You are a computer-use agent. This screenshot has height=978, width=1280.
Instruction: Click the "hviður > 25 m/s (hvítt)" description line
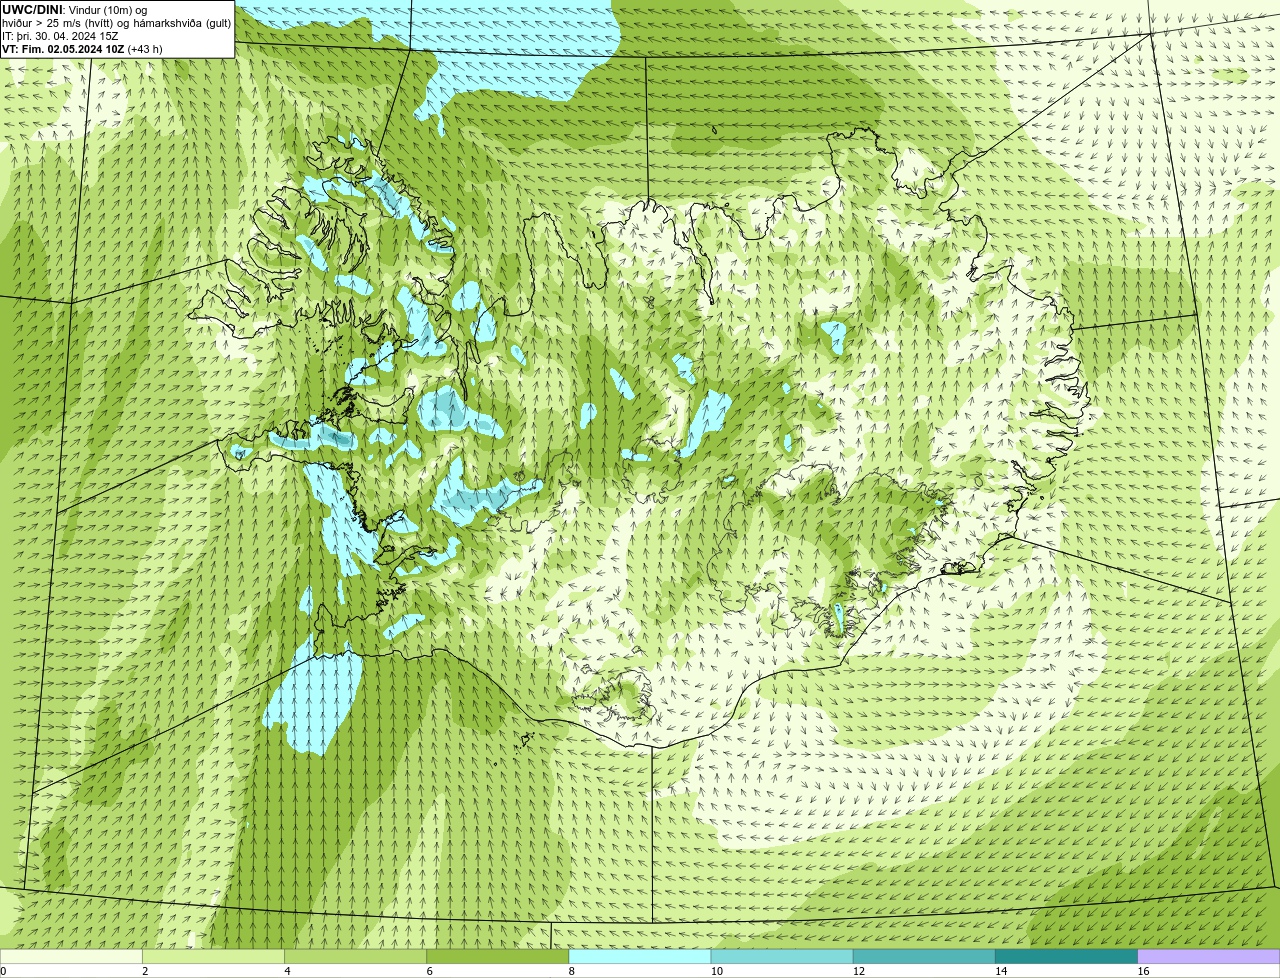(116, 23)
